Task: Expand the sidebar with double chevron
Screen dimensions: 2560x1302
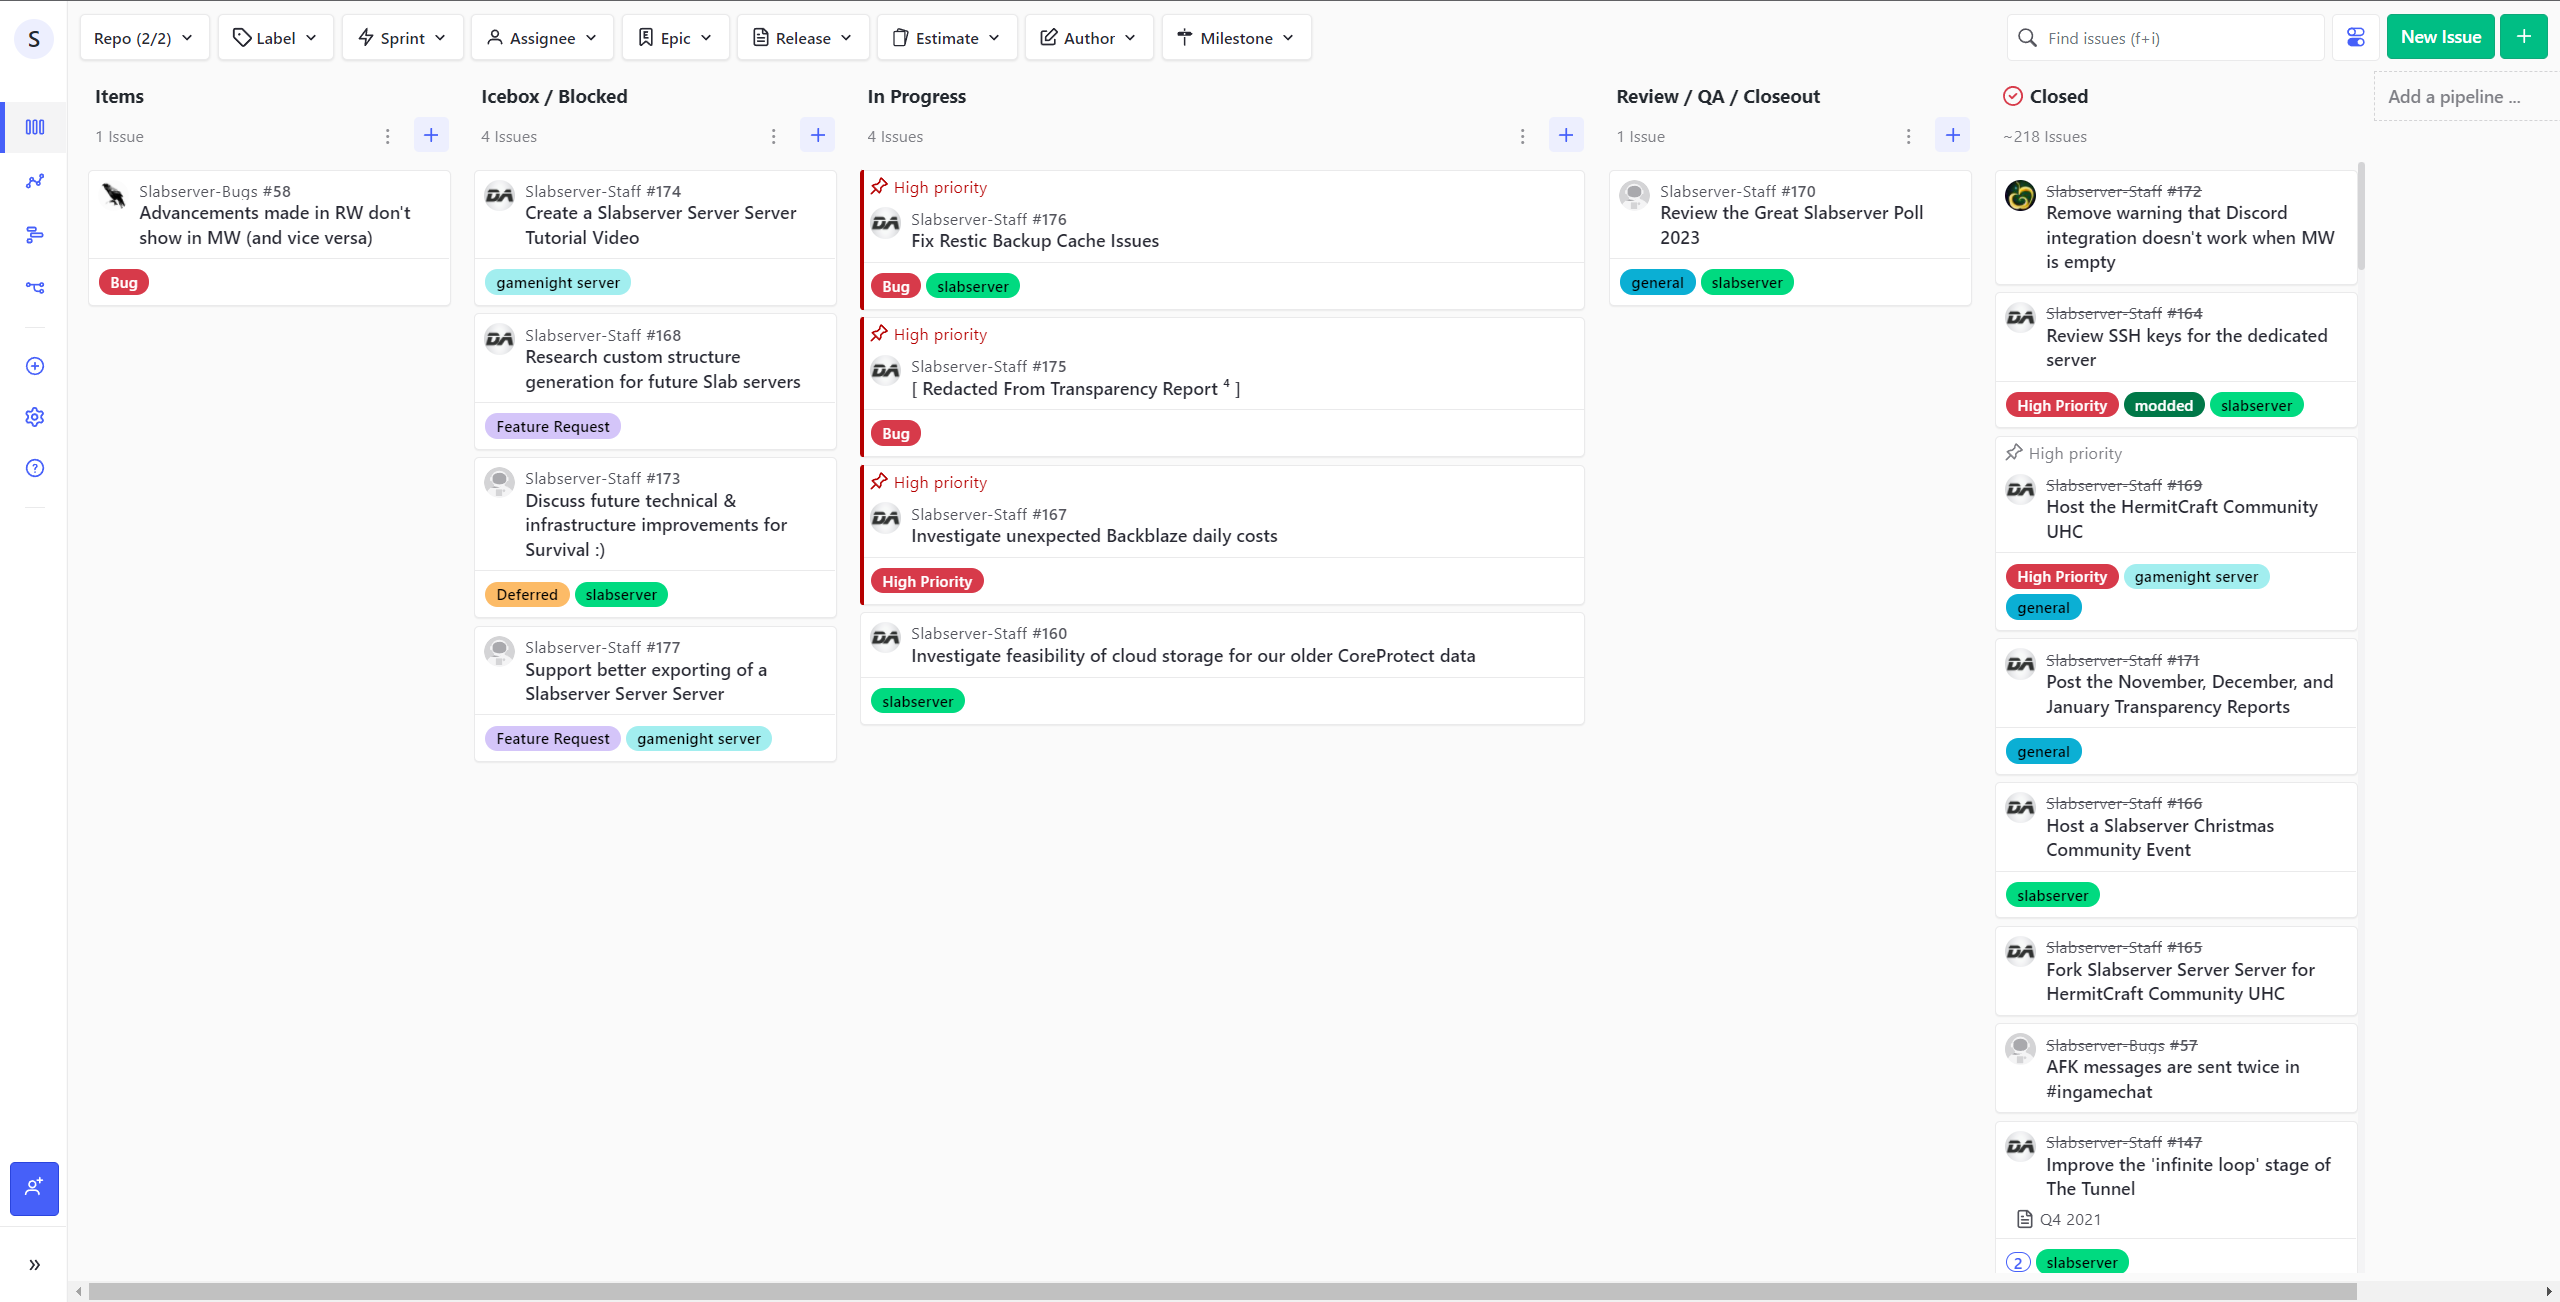Action: click(x=35, y=1265)
